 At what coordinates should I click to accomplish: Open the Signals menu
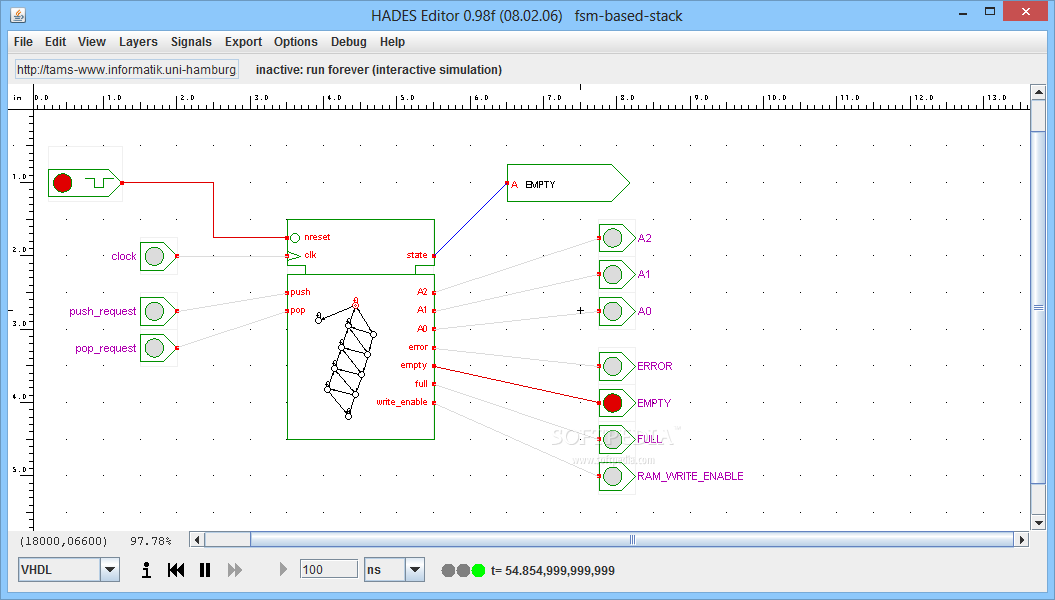pos(191,42)
